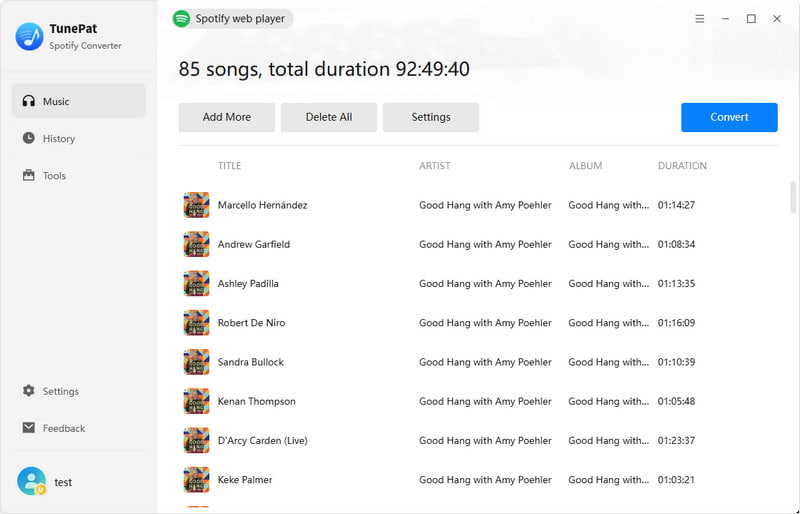The width and height of the screenshot is (800, 514).
Task: Open the hamburger menu icon
Action: [699, 19]
